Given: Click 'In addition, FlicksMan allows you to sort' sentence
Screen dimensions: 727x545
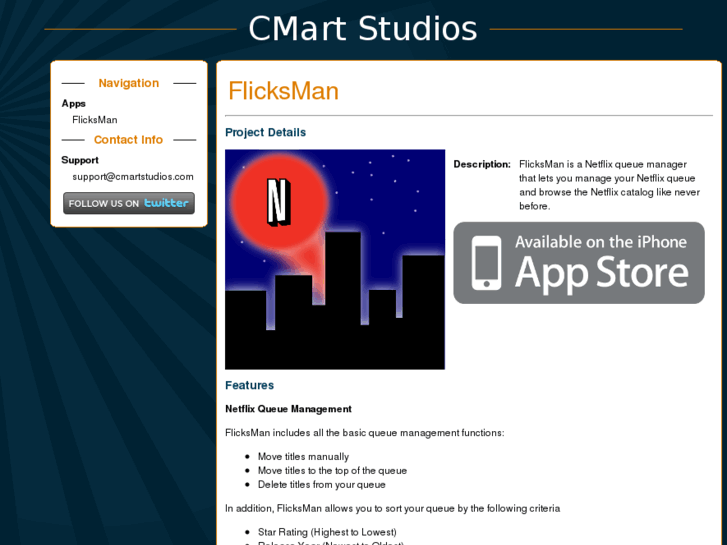Looking at the screenshot, I should pos(392,508).
